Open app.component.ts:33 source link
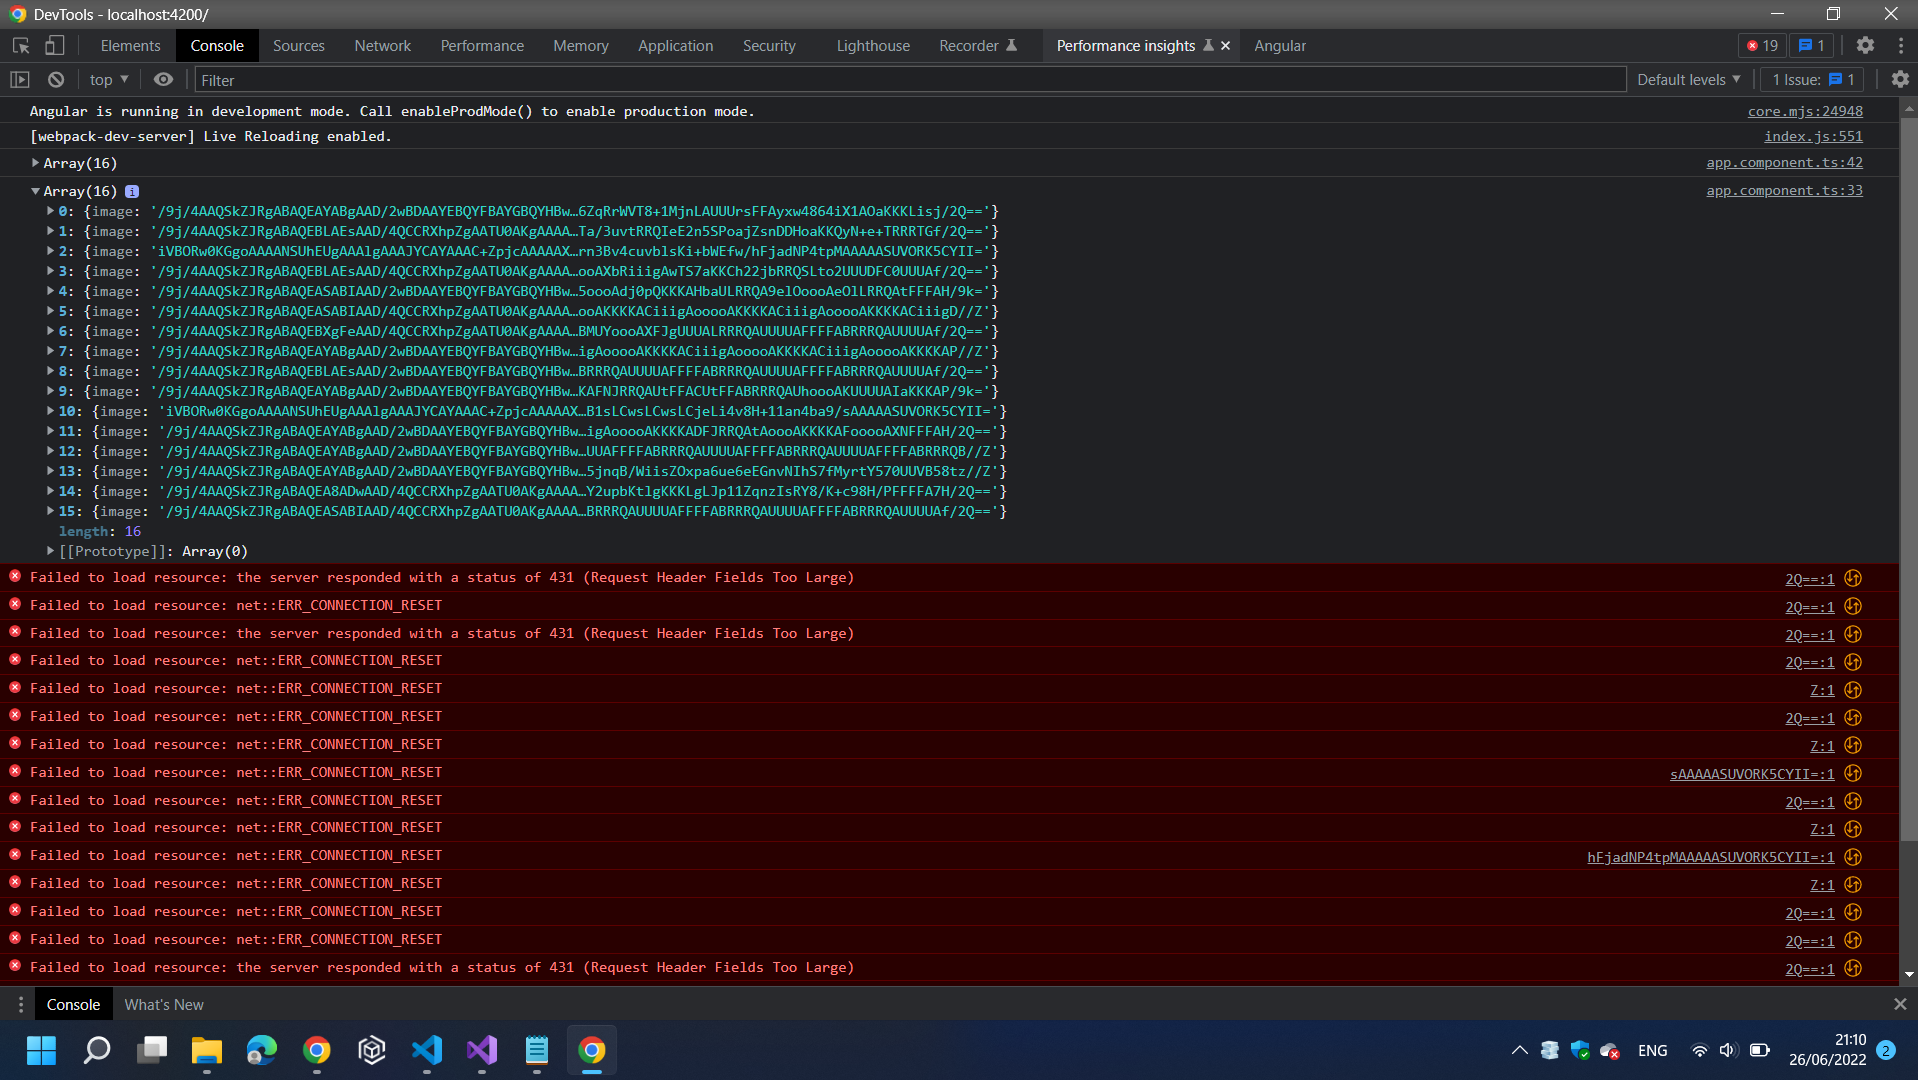Screen dimensions: 1918x1080 [1784, 191]
